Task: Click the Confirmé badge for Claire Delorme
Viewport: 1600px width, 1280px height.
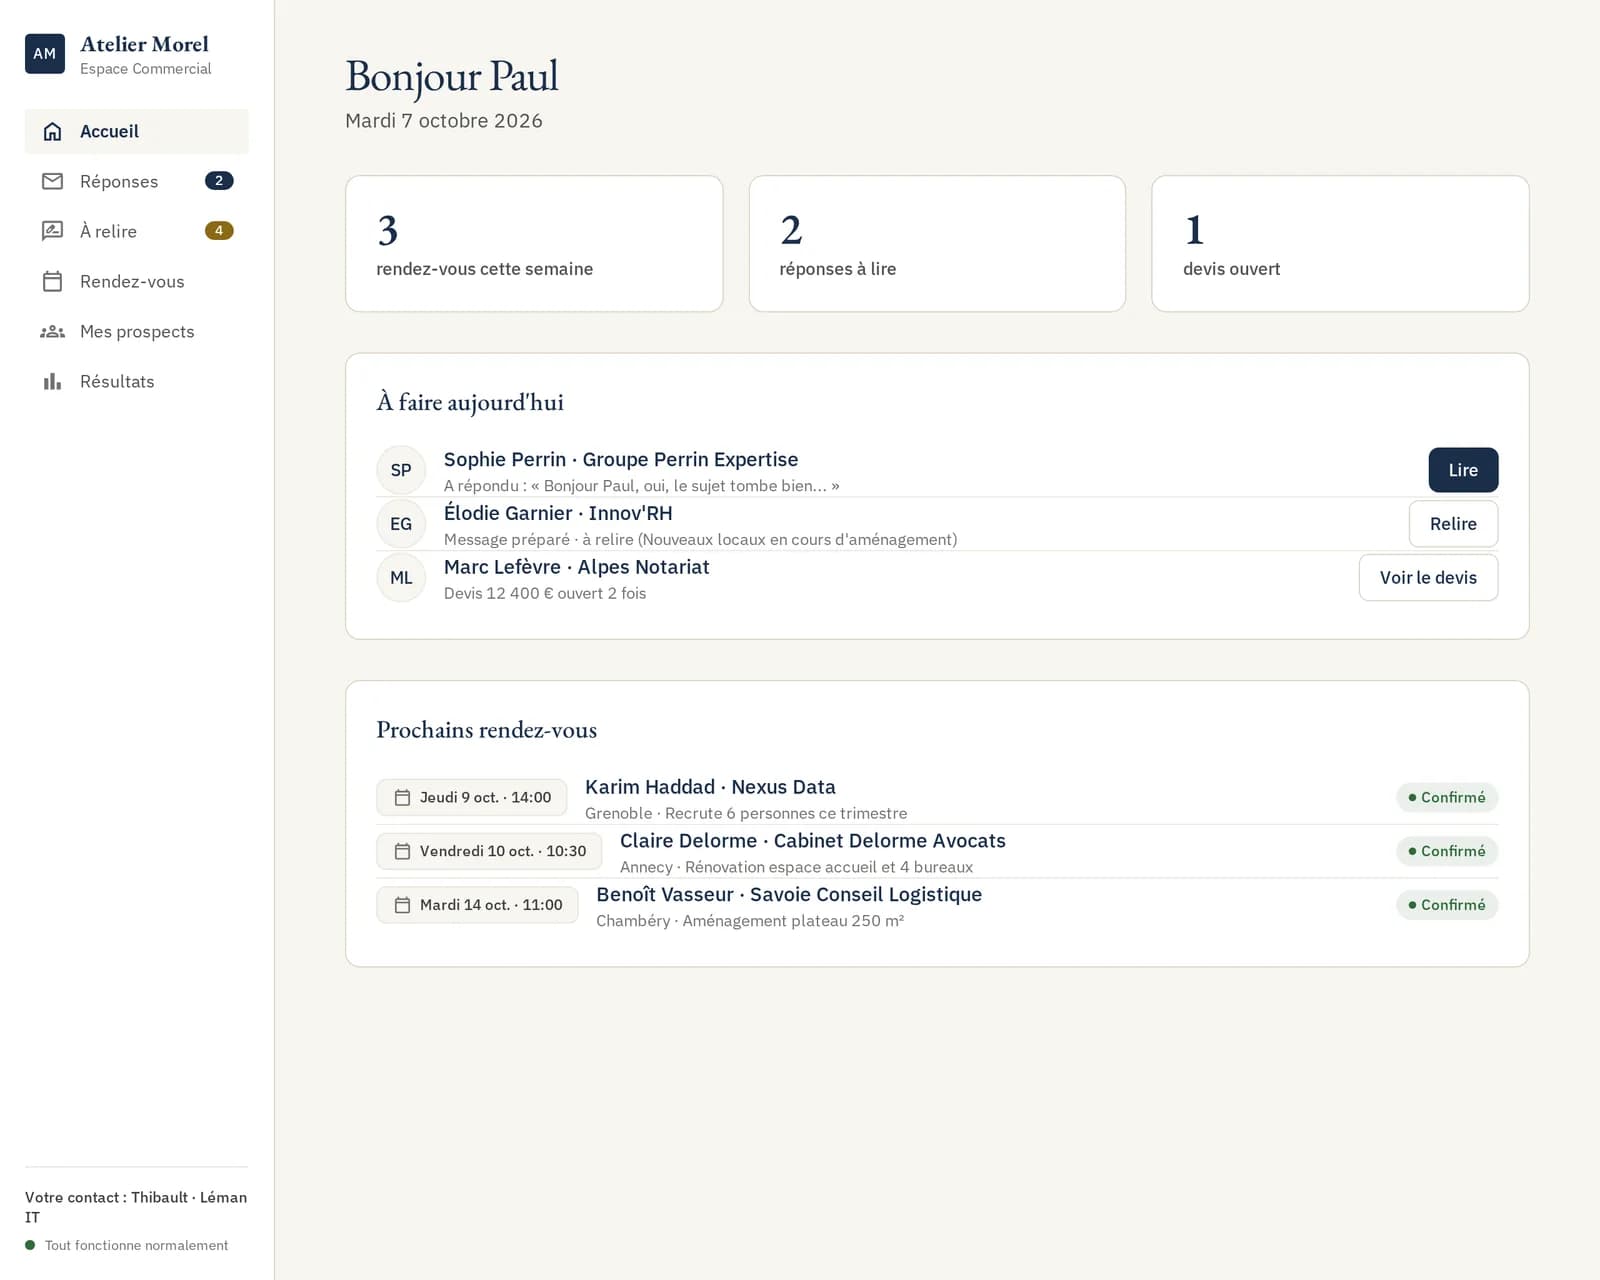Action: click(1447, 851)
